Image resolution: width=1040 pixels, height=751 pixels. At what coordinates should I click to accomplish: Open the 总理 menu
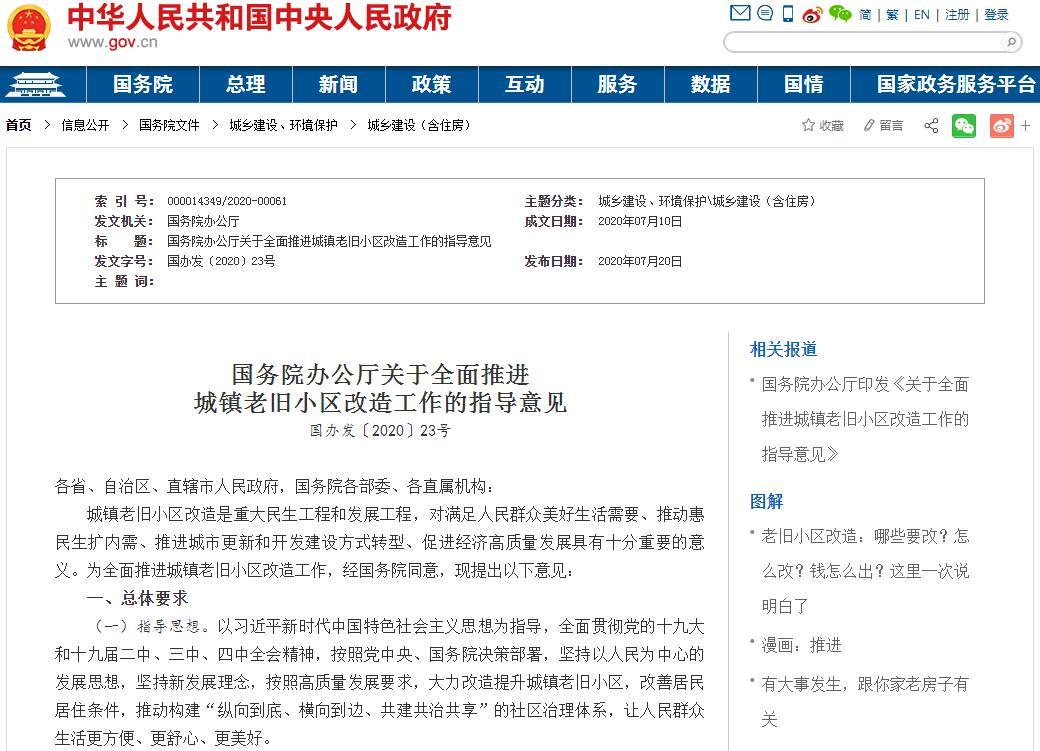click(x=245, y=84)
